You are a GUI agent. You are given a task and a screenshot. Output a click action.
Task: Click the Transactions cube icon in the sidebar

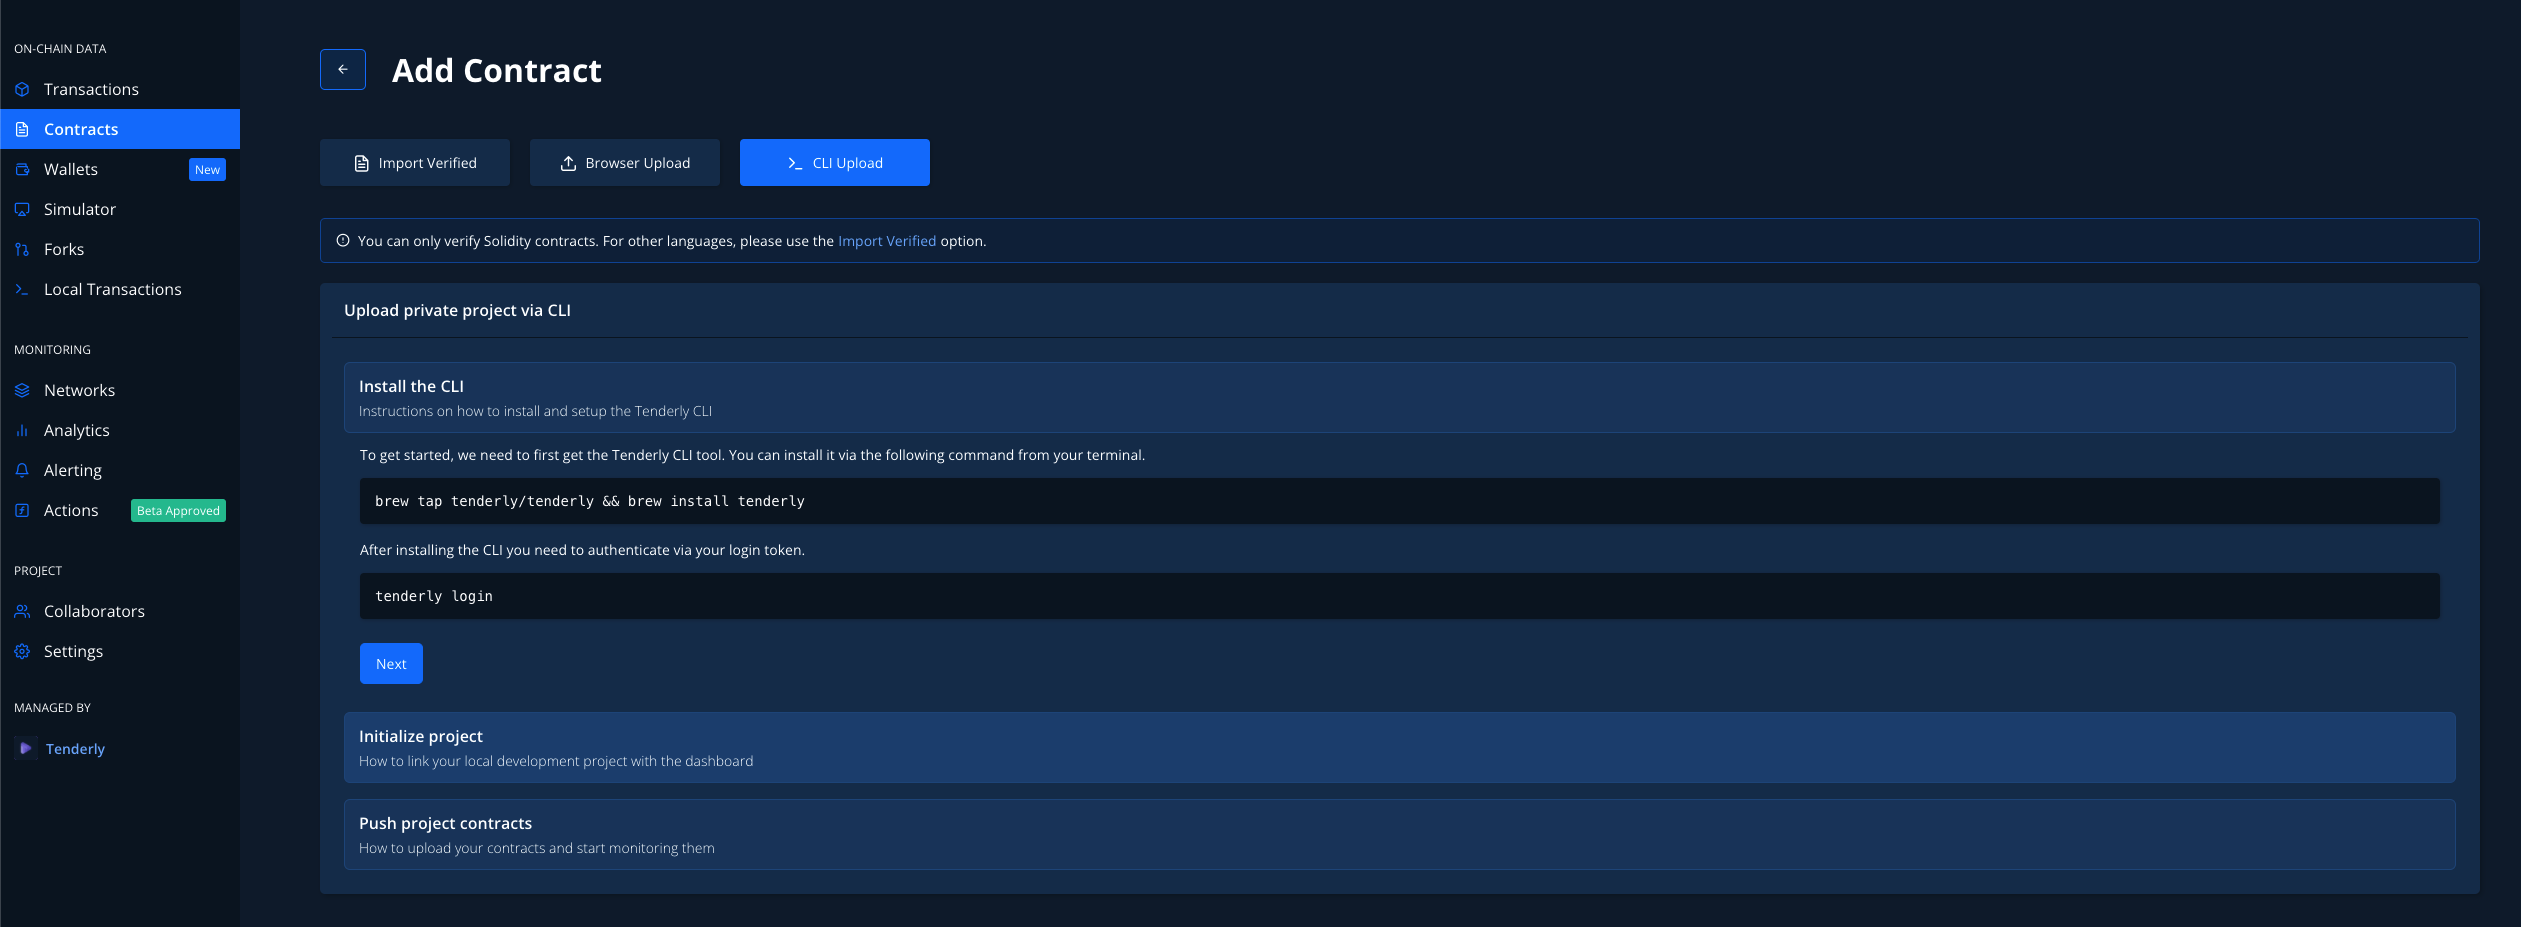click(22, 89)
